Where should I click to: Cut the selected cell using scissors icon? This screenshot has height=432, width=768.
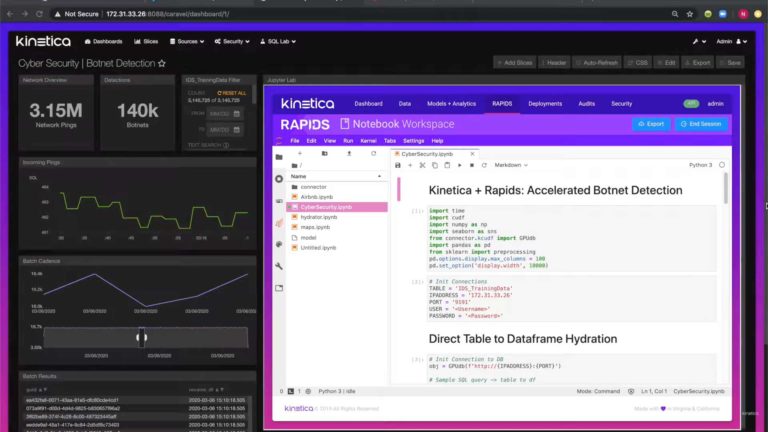pyautogui.click(x=420, y=165)
